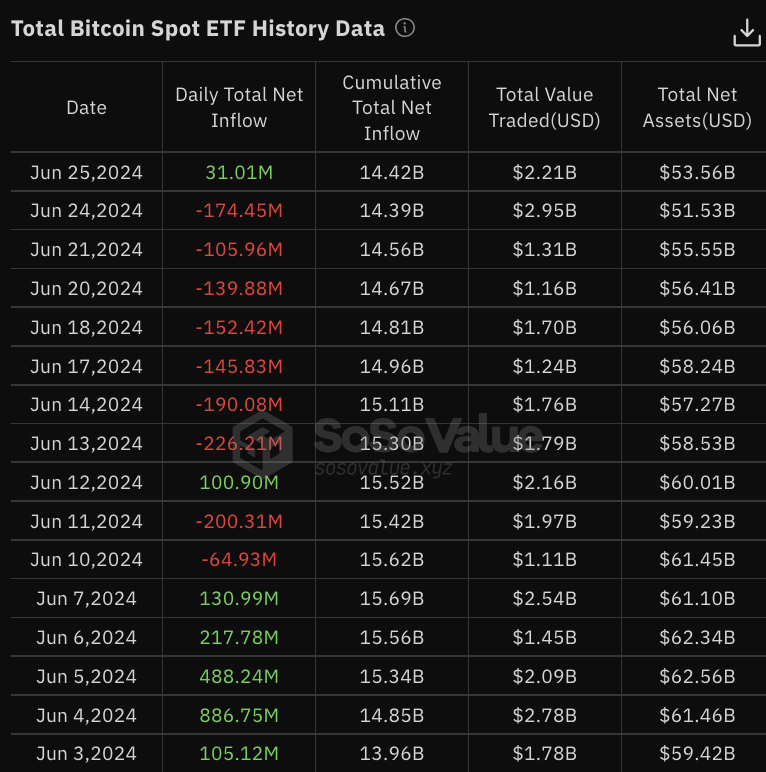Select the Jun 3,2024 row date
The height and width of the screenshot is (772, 766).
[x=86, y=753]
